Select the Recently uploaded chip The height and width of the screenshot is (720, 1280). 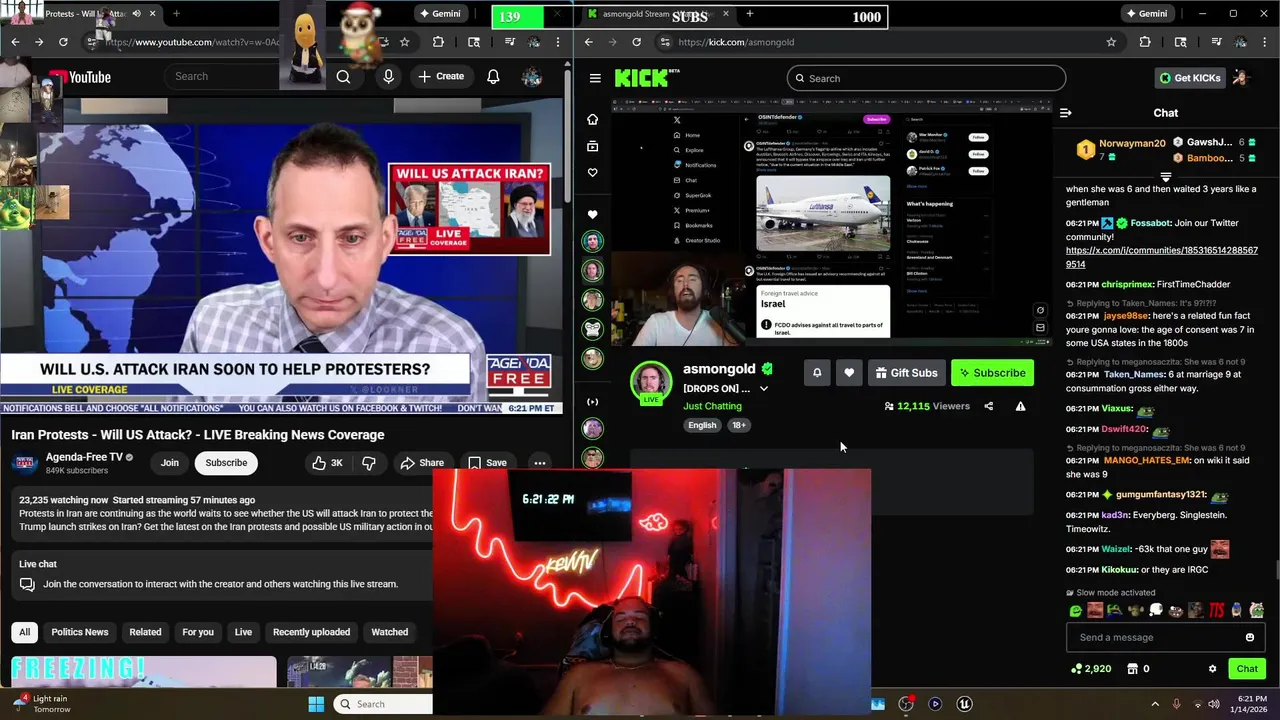click(x=311, y=632)
